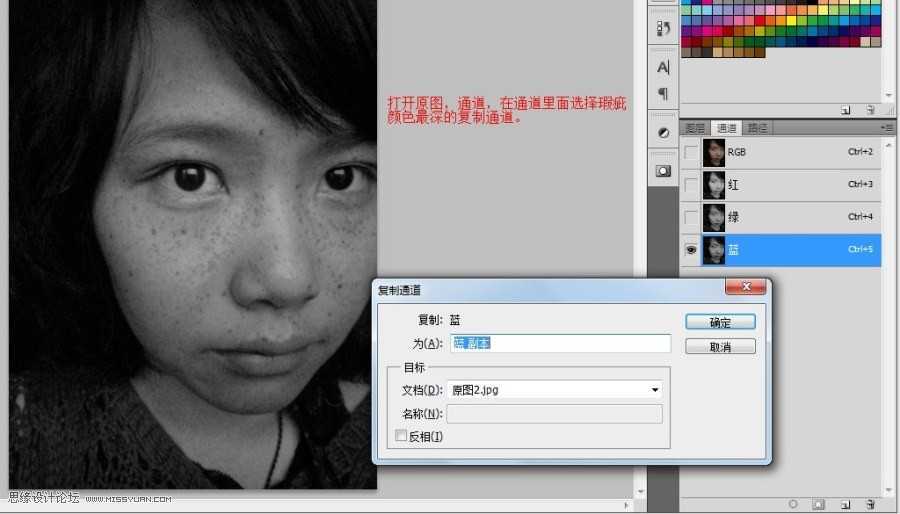
Task: Click the canvas horizontal scroll right arrow
Action: [627, 505]
